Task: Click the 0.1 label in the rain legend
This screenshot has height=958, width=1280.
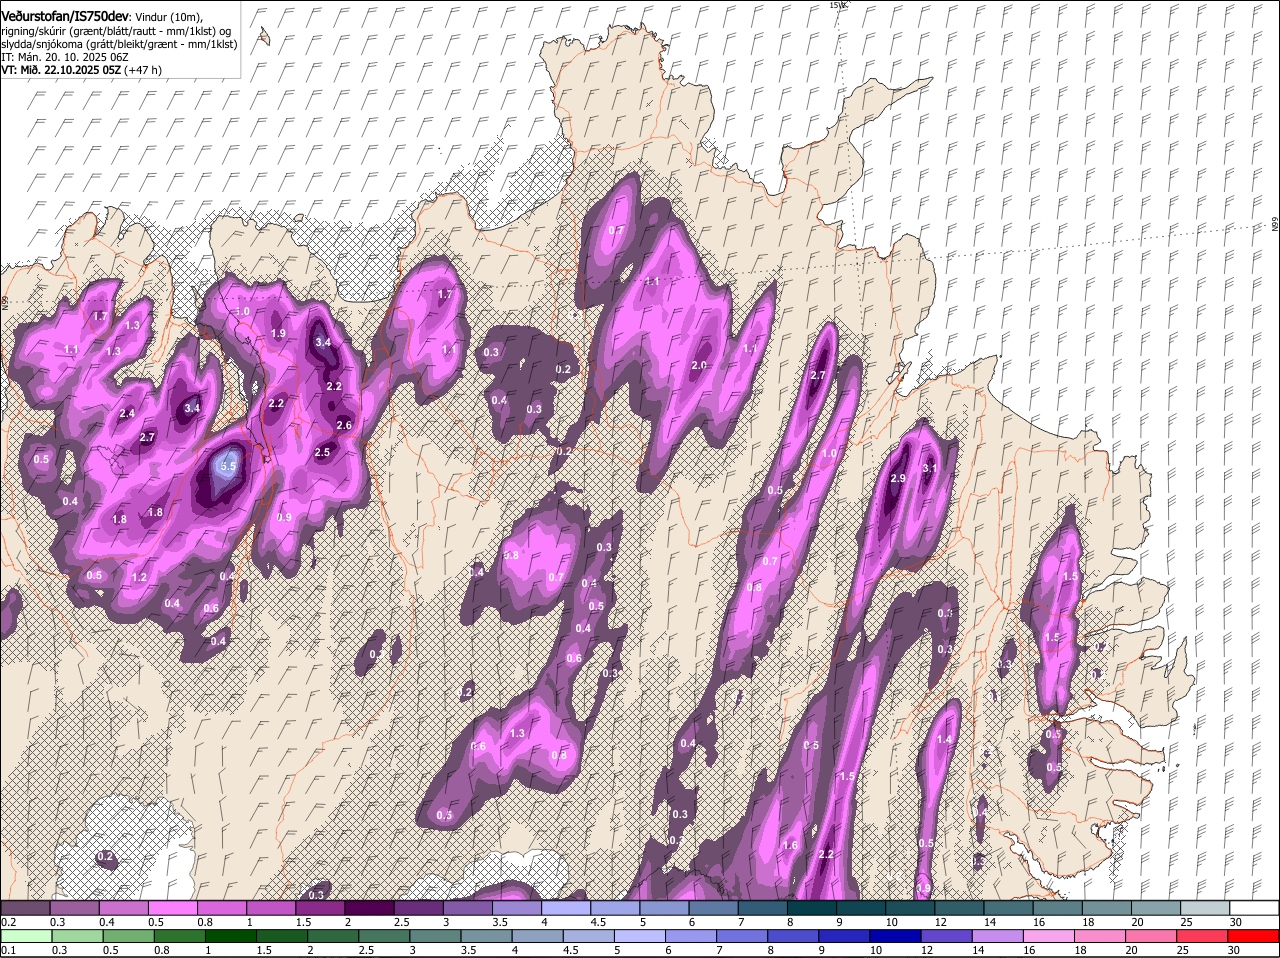Action: (x=8, y=950)
